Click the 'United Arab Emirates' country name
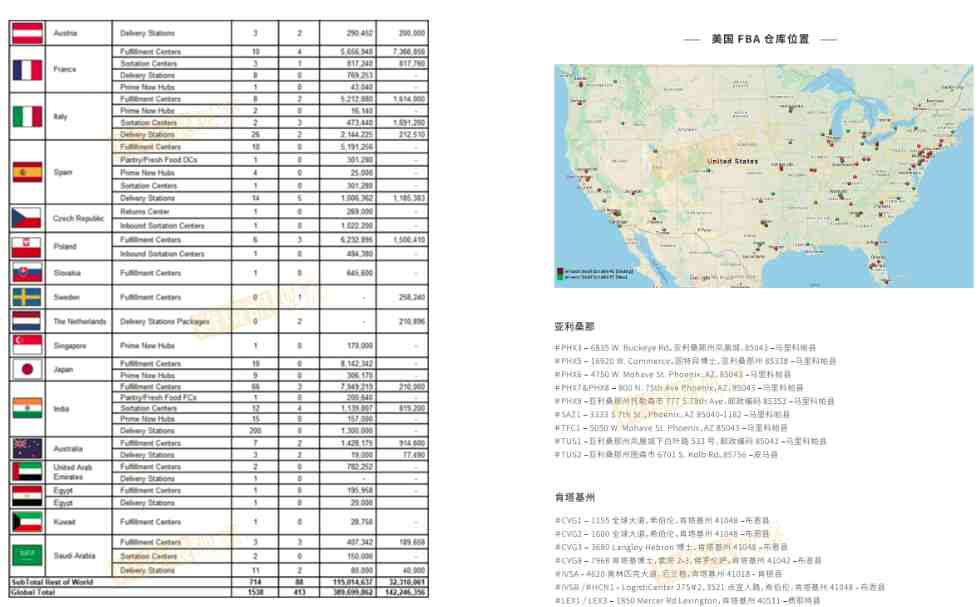 pyautogui.click(x=72, y=472)
